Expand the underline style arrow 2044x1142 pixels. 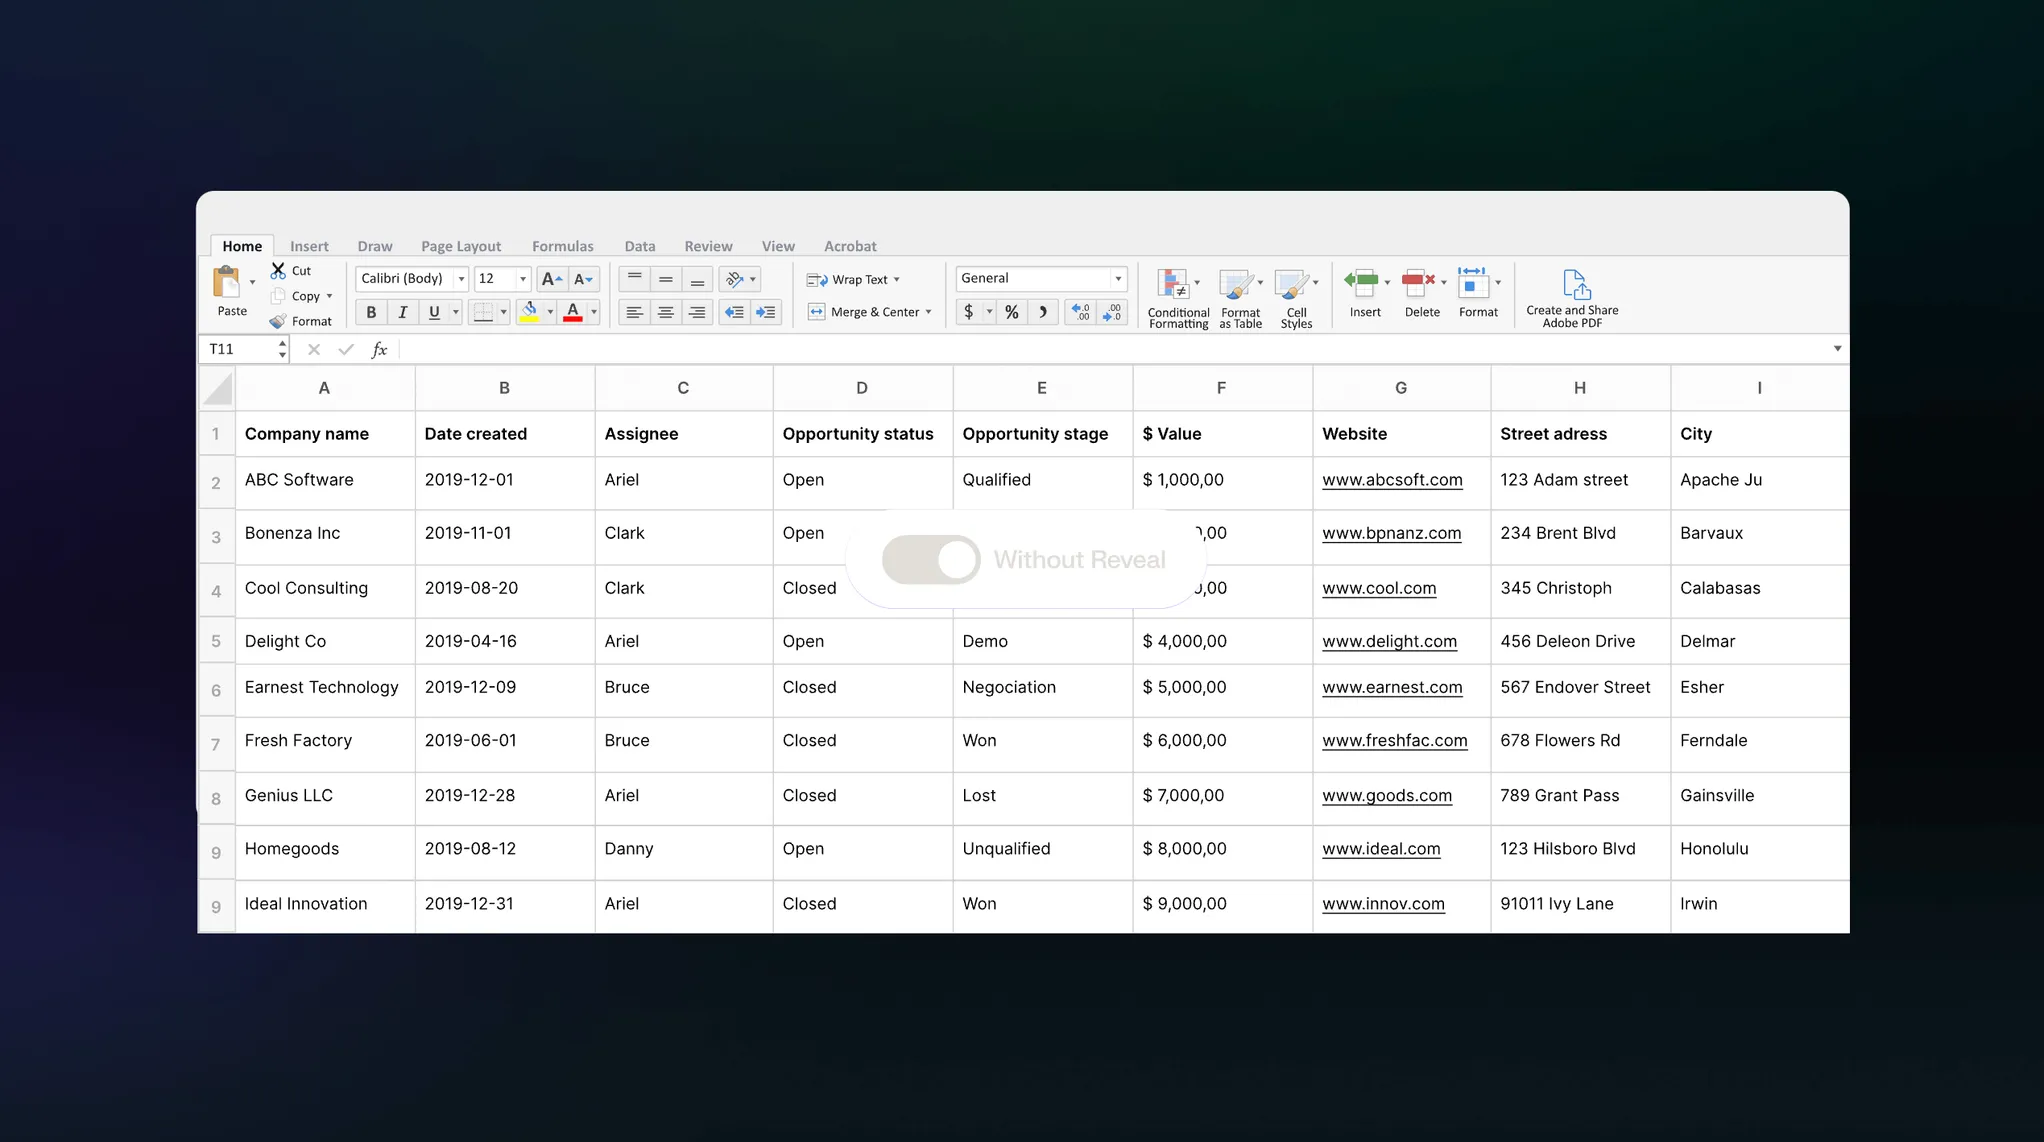point(455,312)
